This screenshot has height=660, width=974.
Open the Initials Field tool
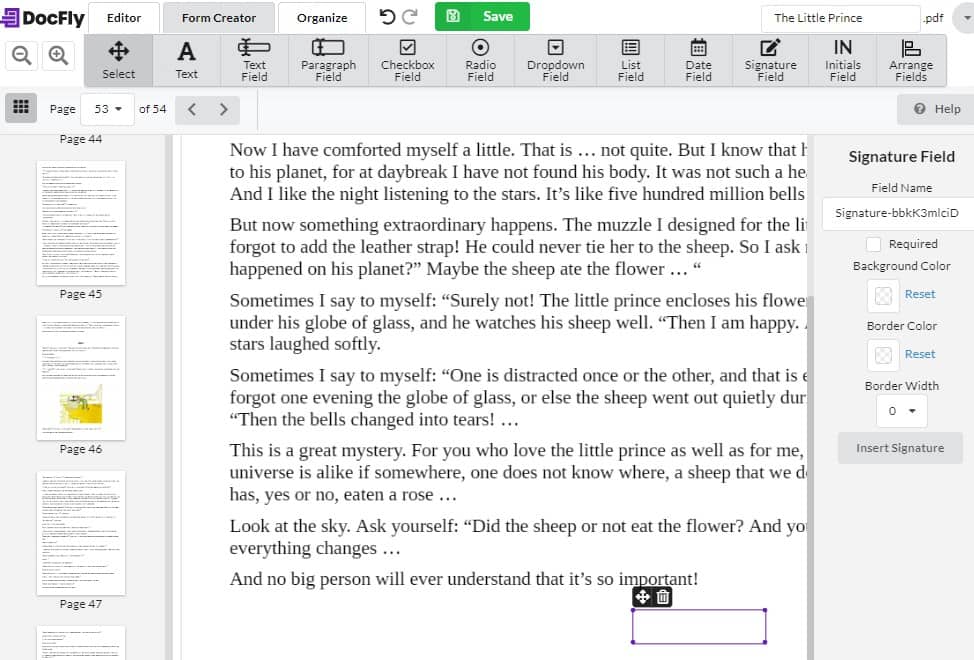coord(842,60)
